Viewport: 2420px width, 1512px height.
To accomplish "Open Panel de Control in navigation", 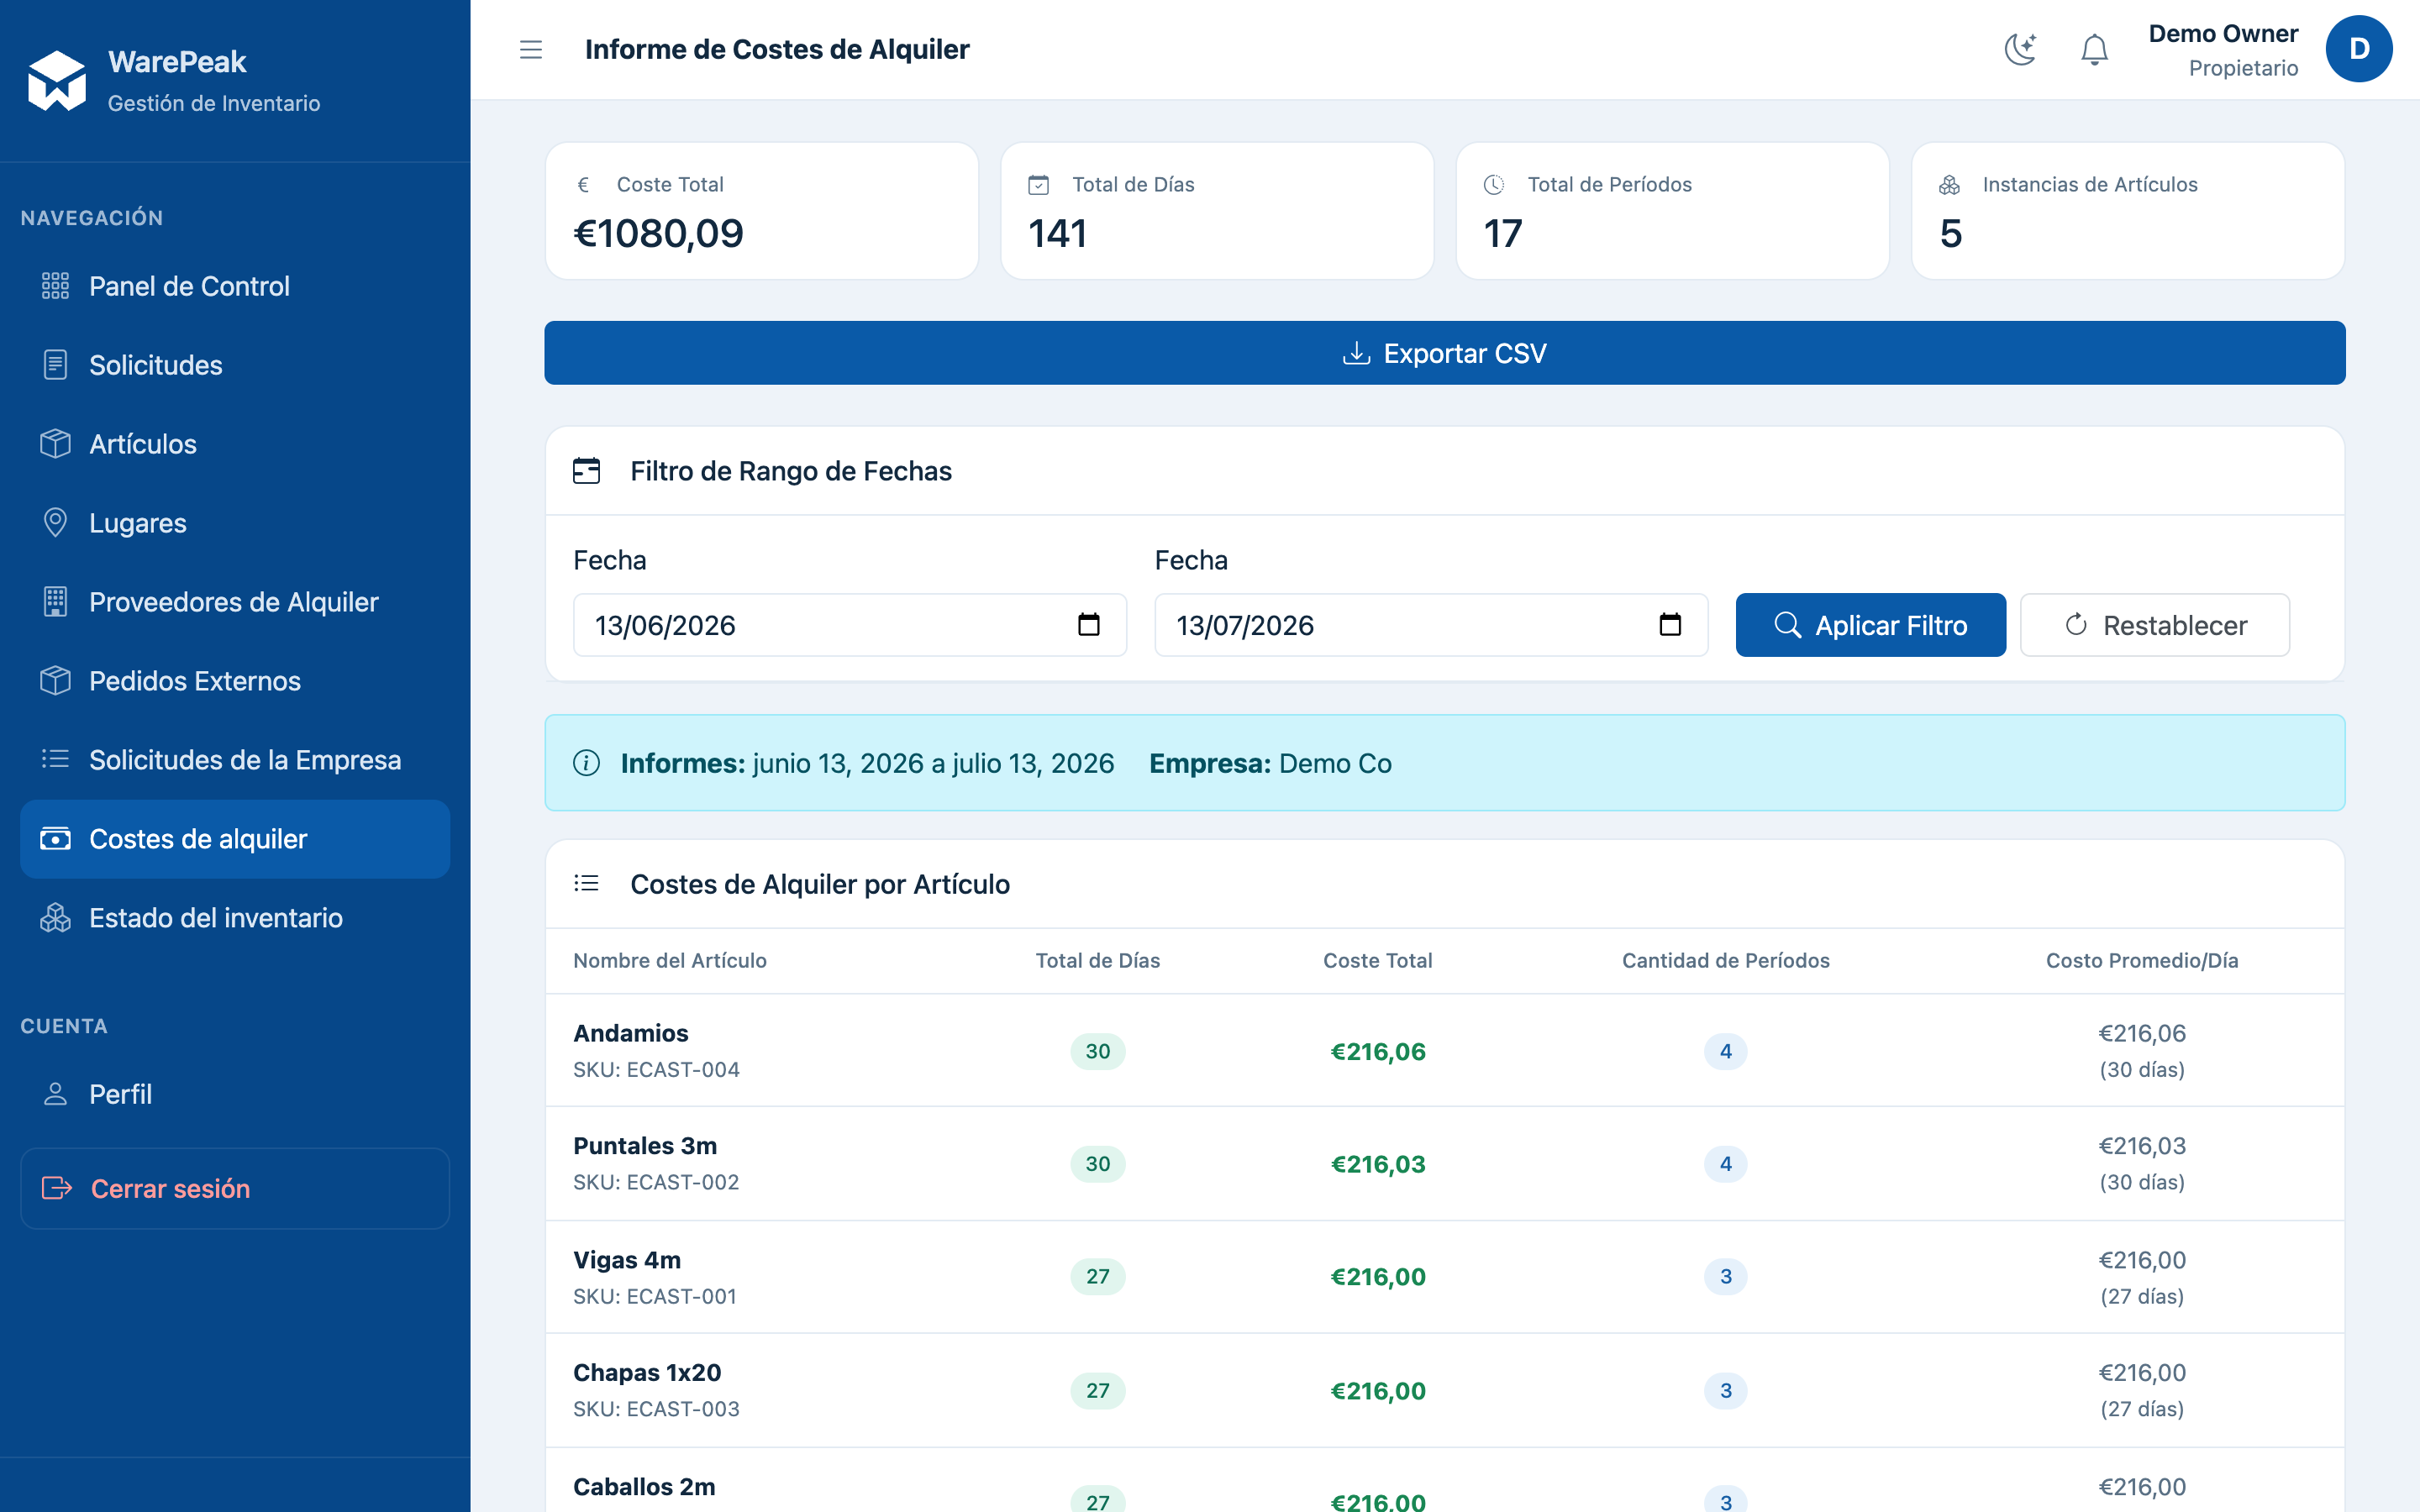I will coord(235,286).
